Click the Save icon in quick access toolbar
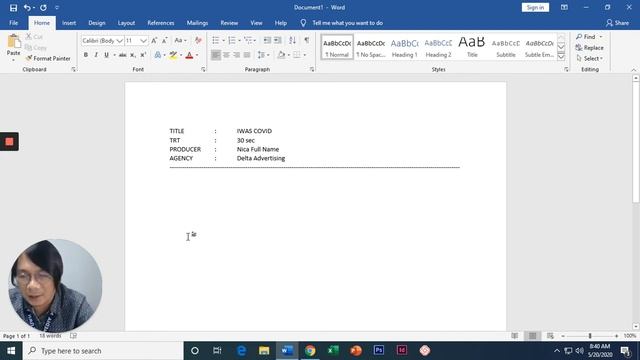Viewport: 640px width, 360px height. [x=13, y=7]
